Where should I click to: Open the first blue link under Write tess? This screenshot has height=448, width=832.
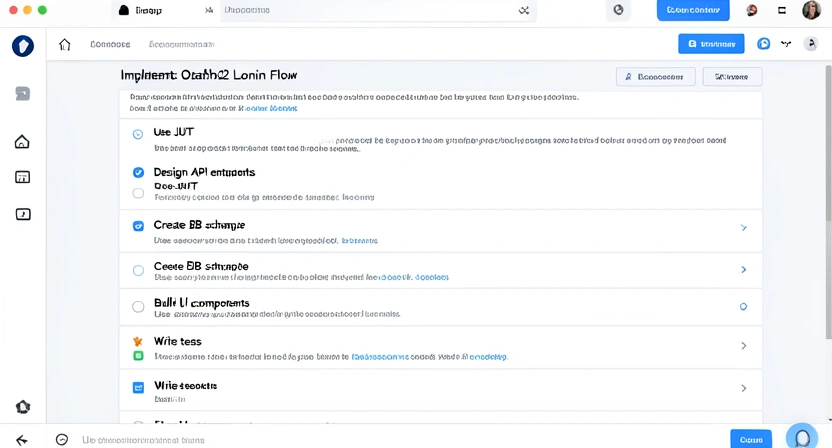pos(380,357)
